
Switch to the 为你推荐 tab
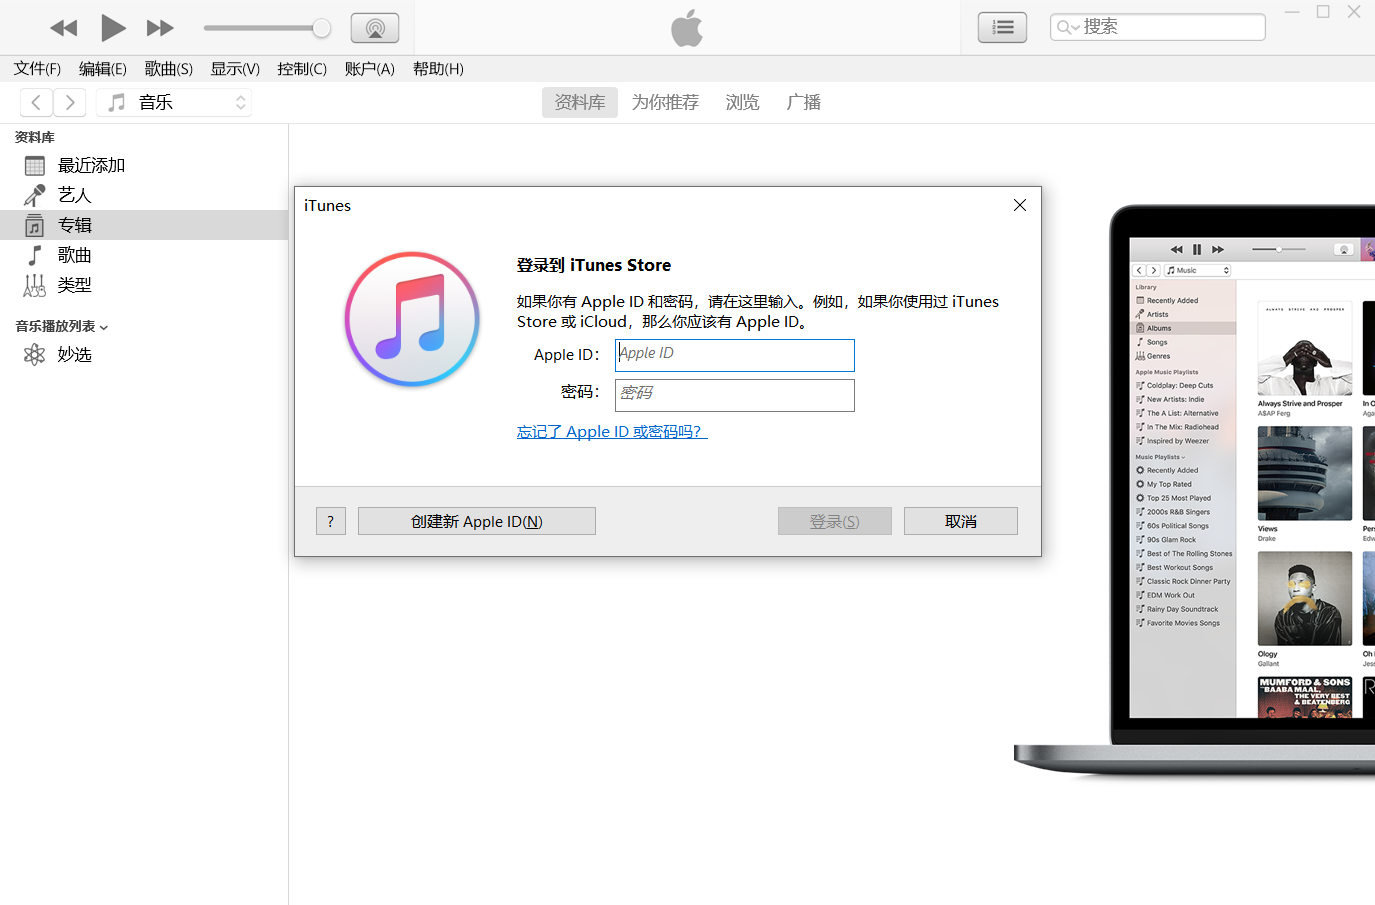[665, 102]
